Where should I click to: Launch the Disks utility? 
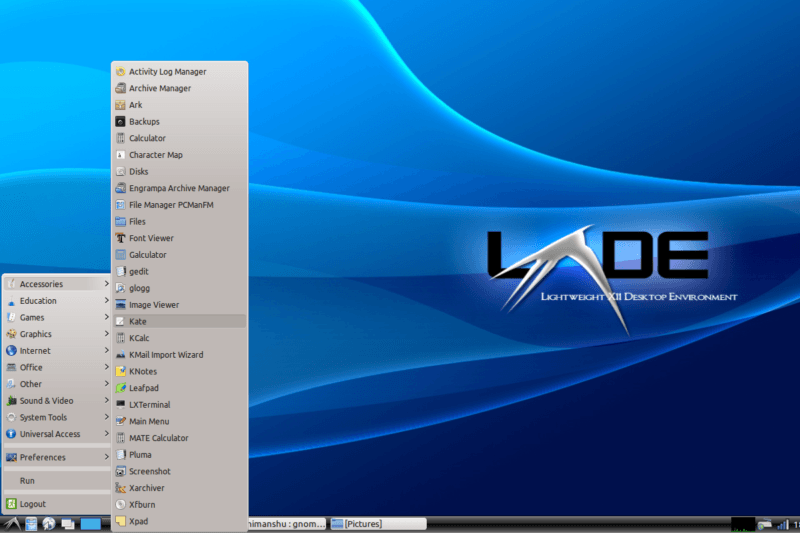(x=179, y=172)
